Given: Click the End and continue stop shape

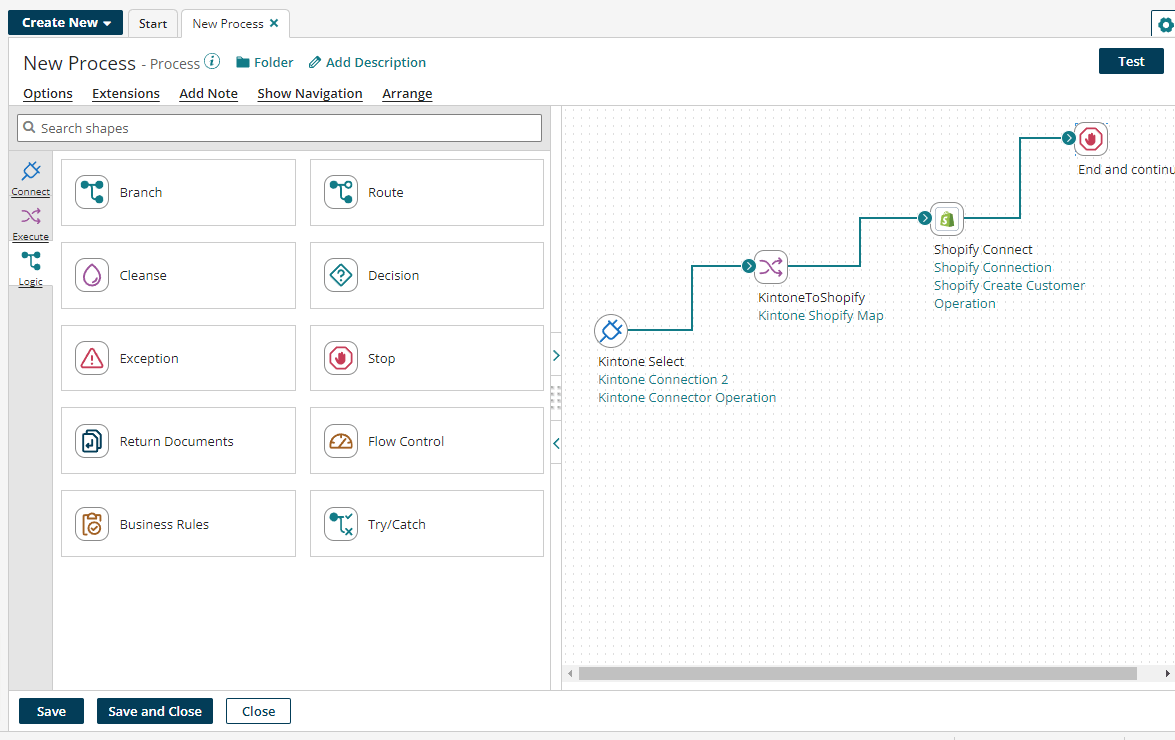Looking at the screenshot, I should [1091, 139].
